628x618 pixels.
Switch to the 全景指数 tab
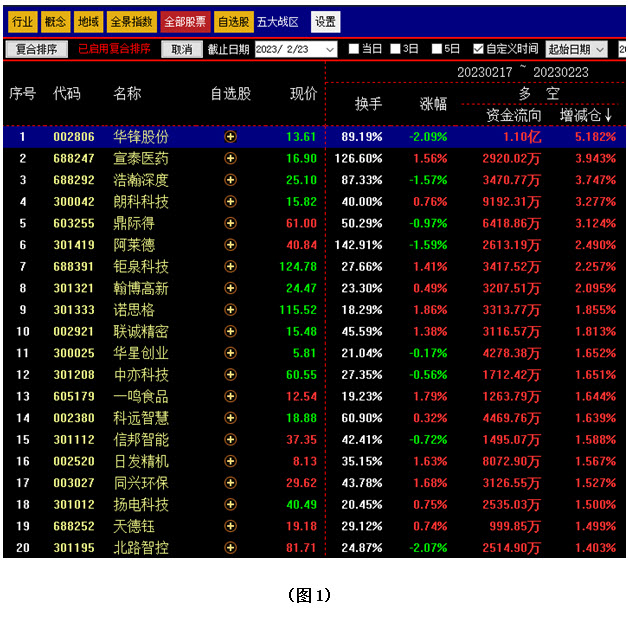coord(131,22)
